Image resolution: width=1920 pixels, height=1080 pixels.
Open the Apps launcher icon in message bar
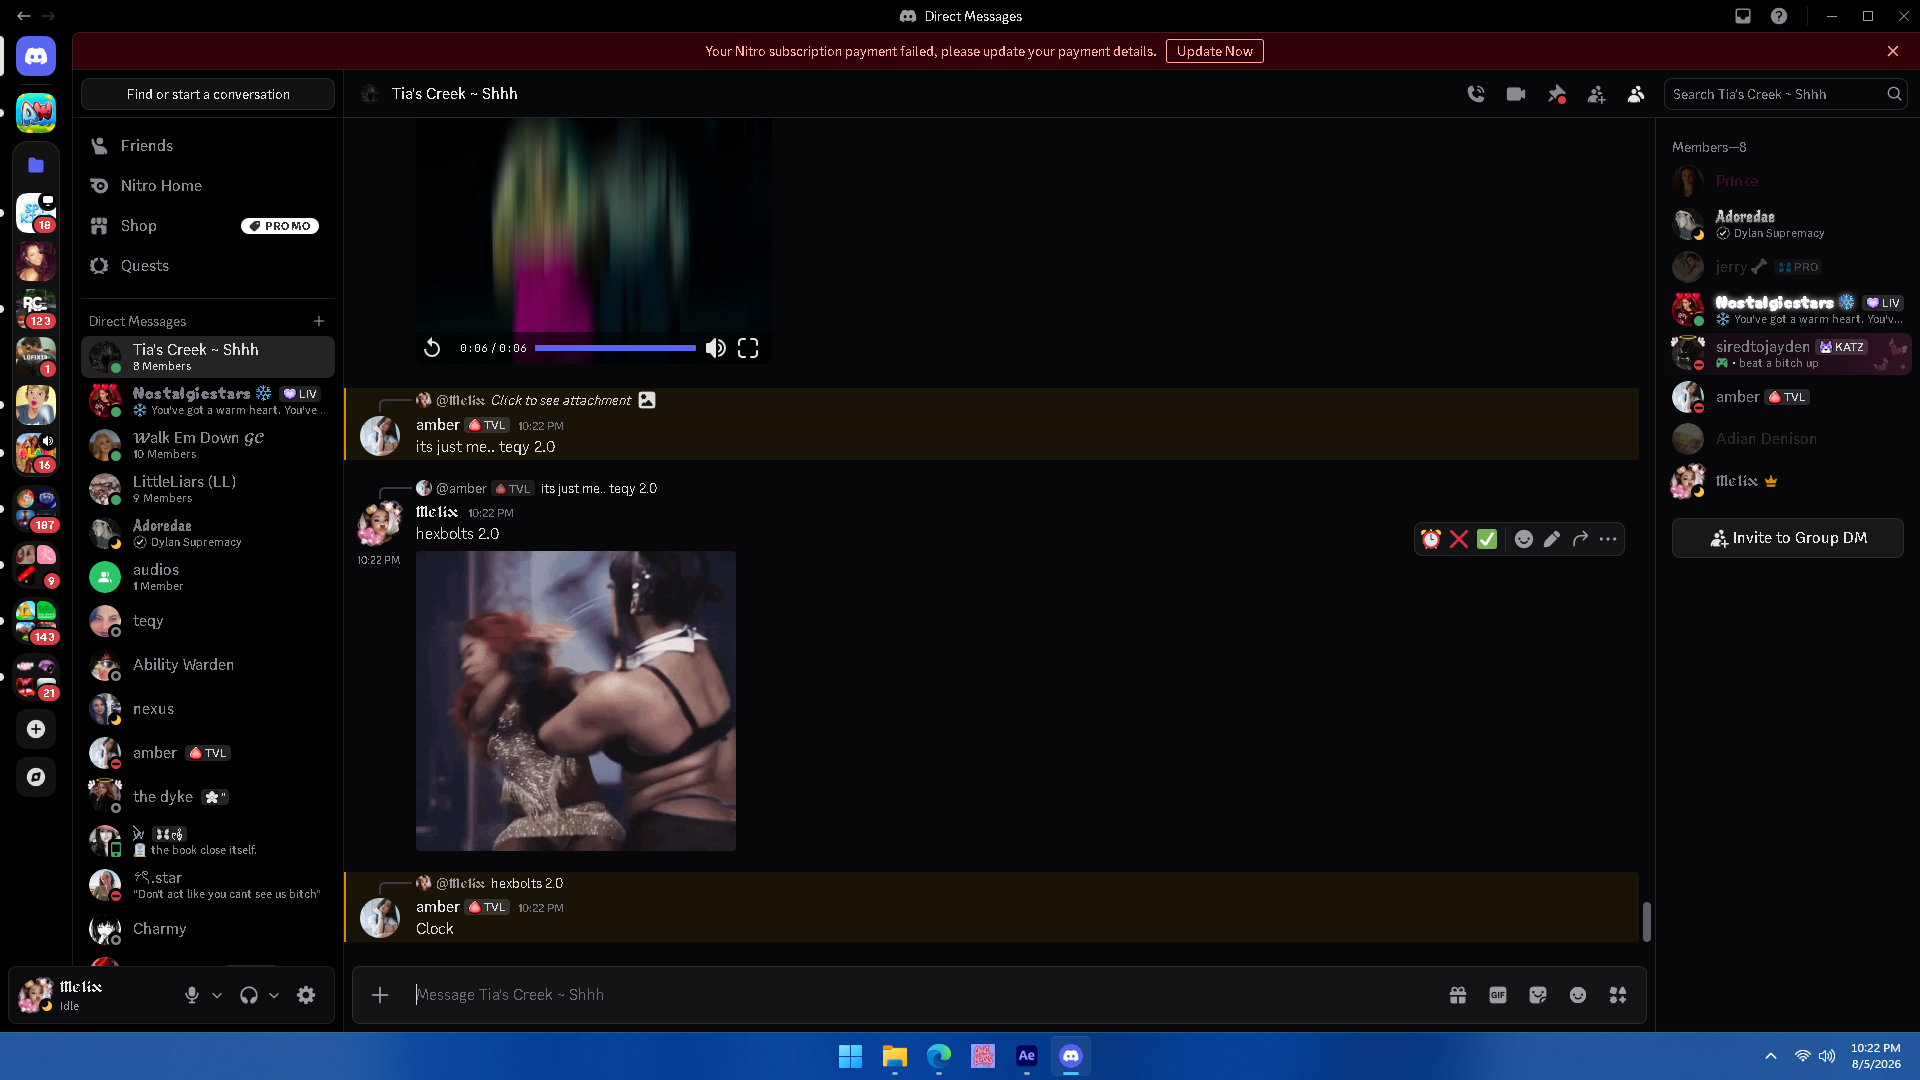tap(1618, 995)
